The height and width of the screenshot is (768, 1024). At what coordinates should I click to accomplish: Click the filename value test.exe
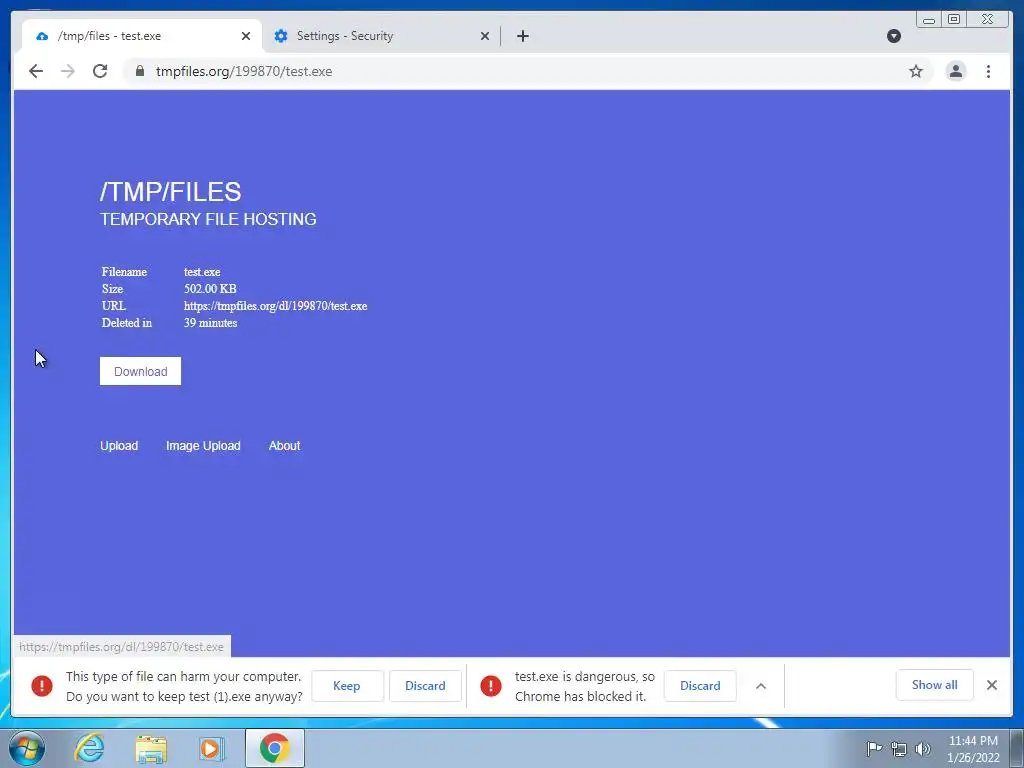point(202,272)
